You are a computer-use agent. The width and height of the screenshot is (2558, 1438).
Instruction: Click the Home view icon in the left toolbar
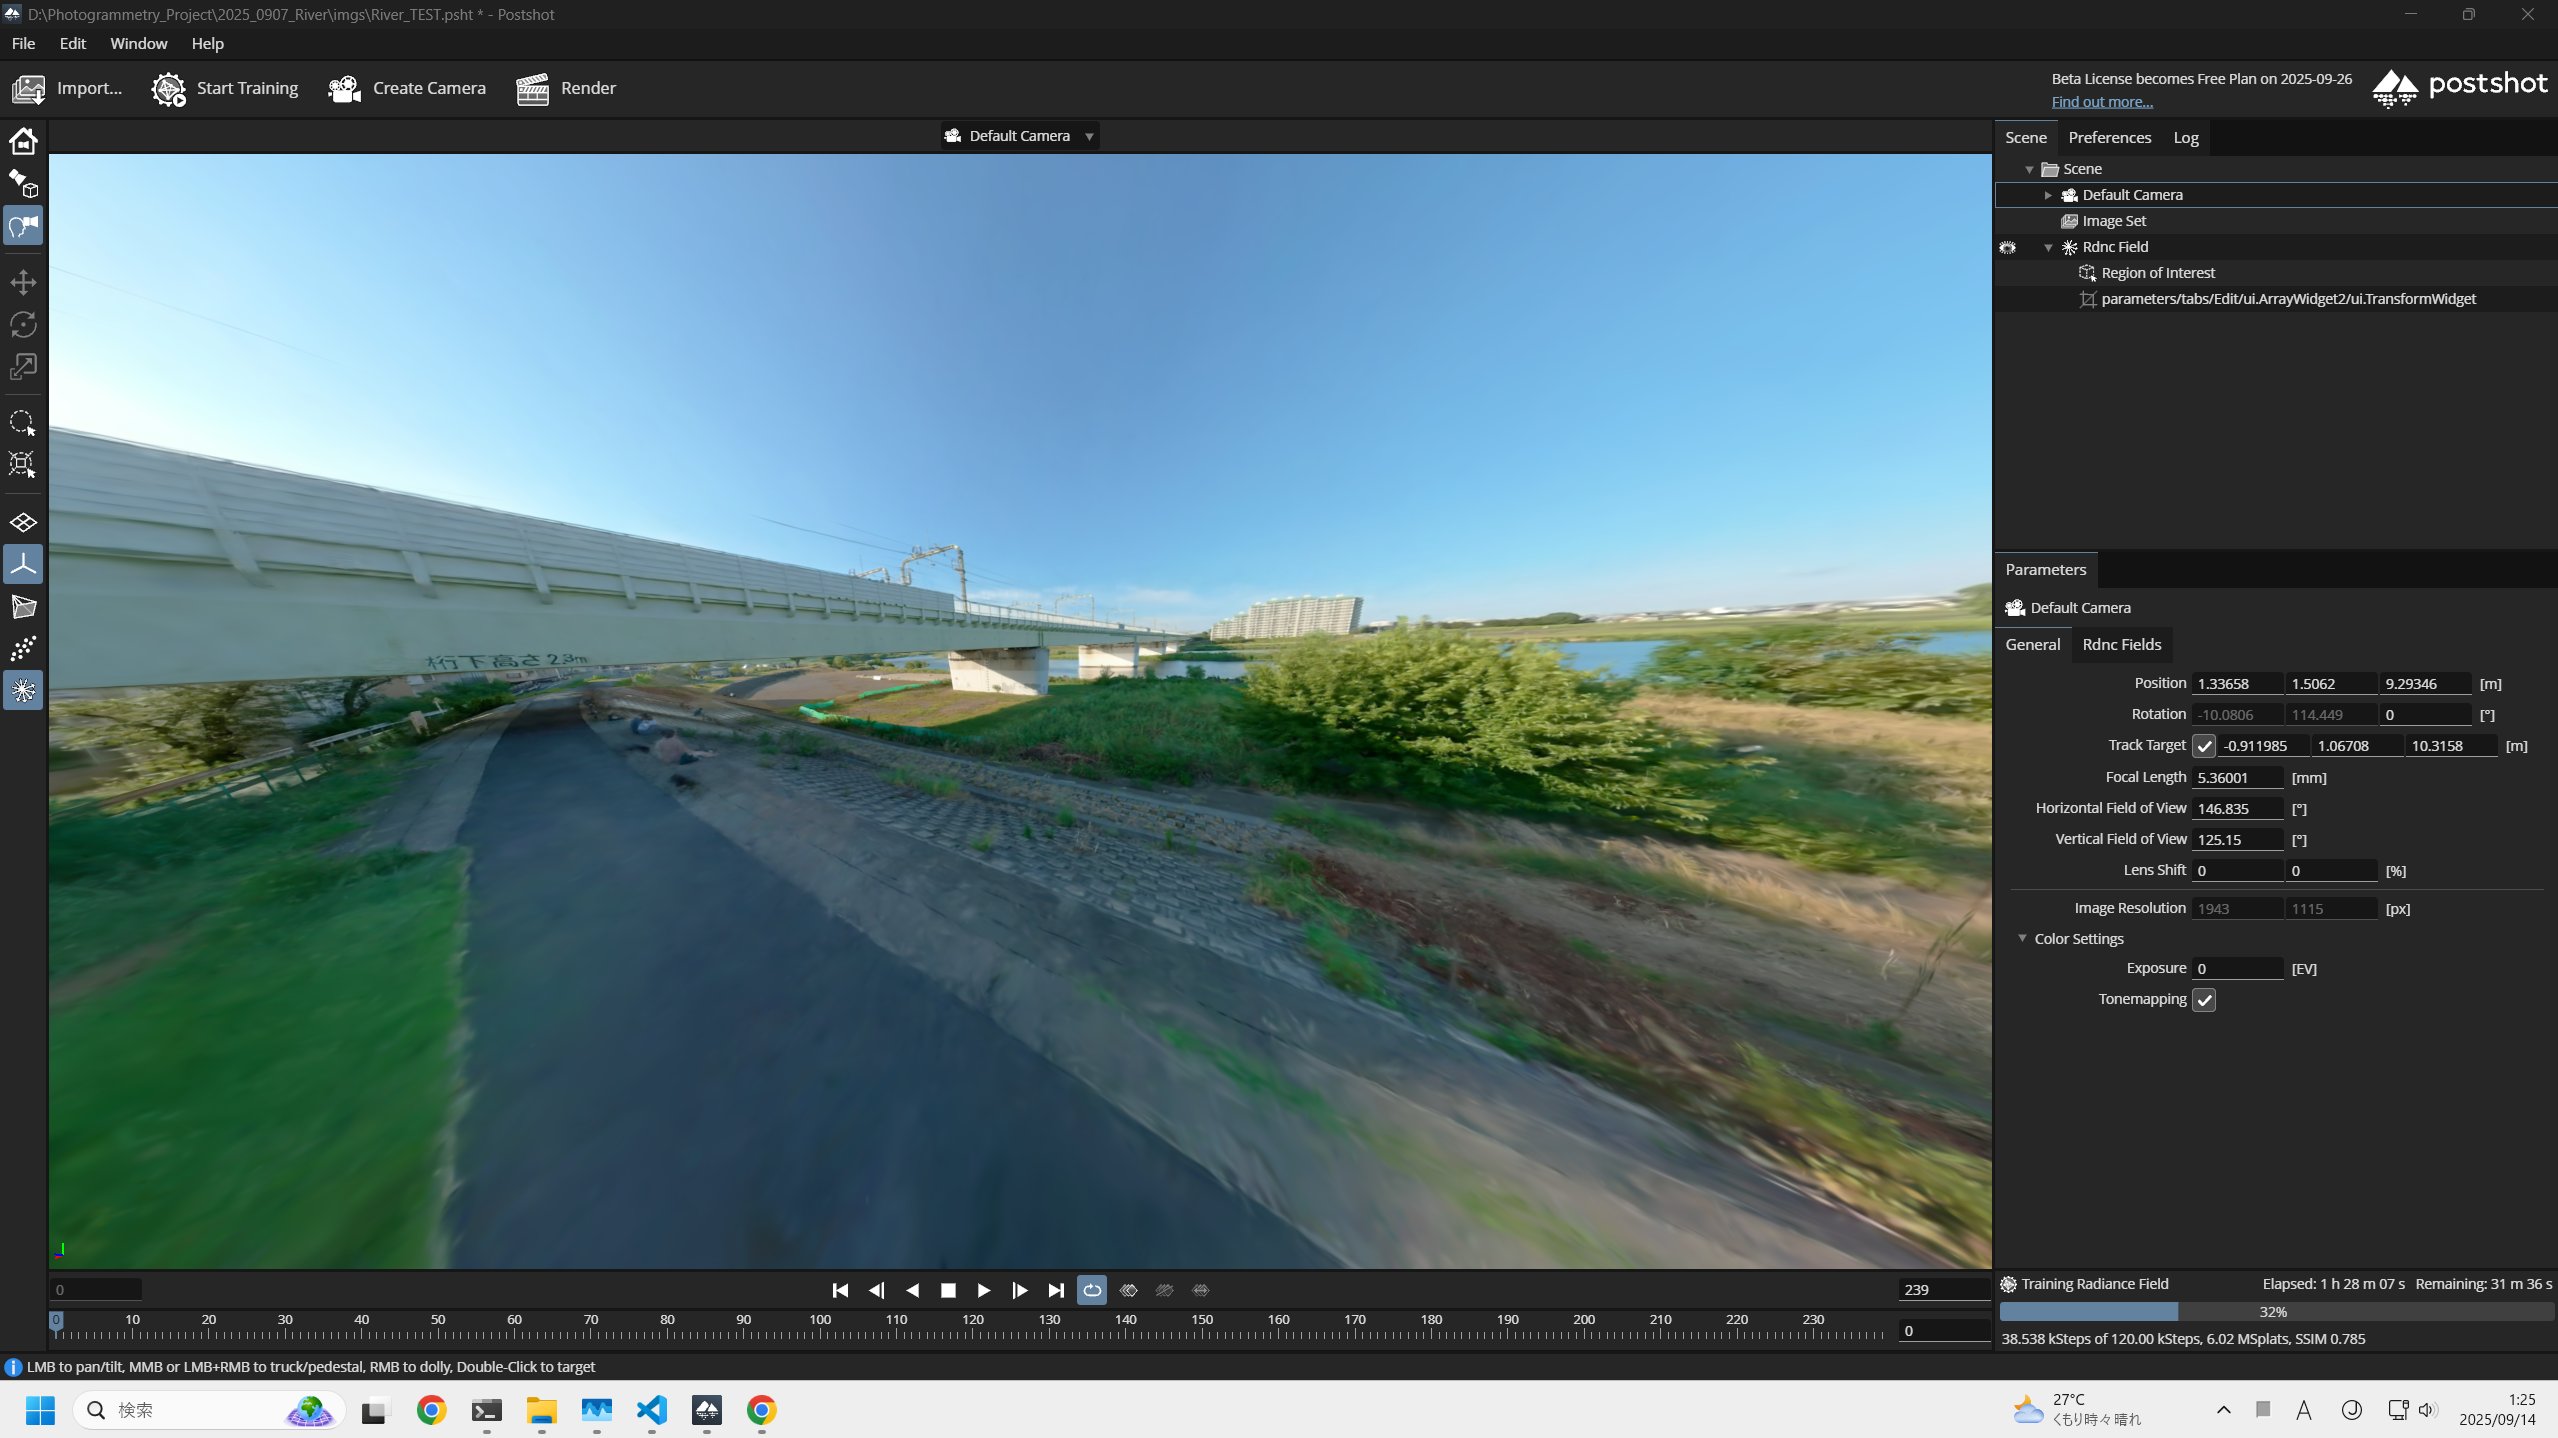pos(23,141)
